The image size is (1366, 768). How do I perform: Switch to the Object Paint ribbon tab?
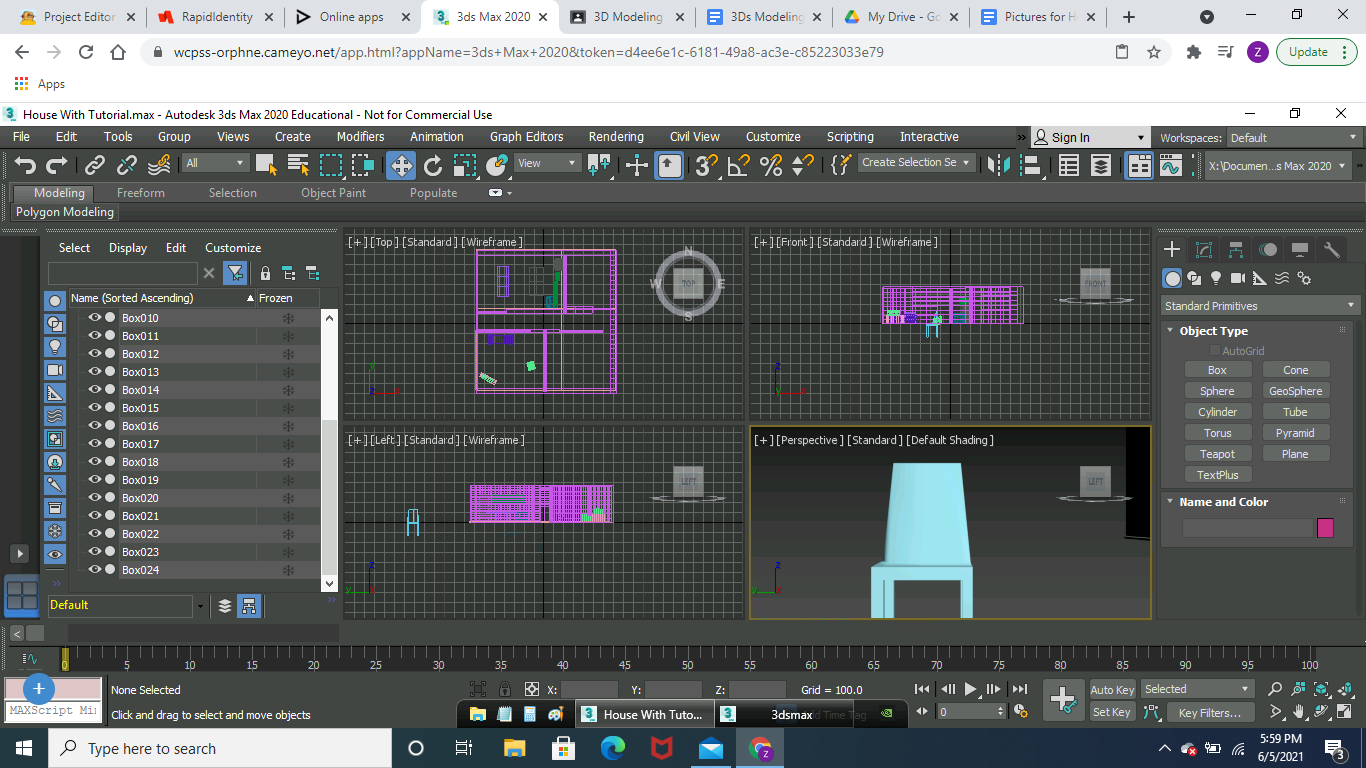[x=333, y=193]
